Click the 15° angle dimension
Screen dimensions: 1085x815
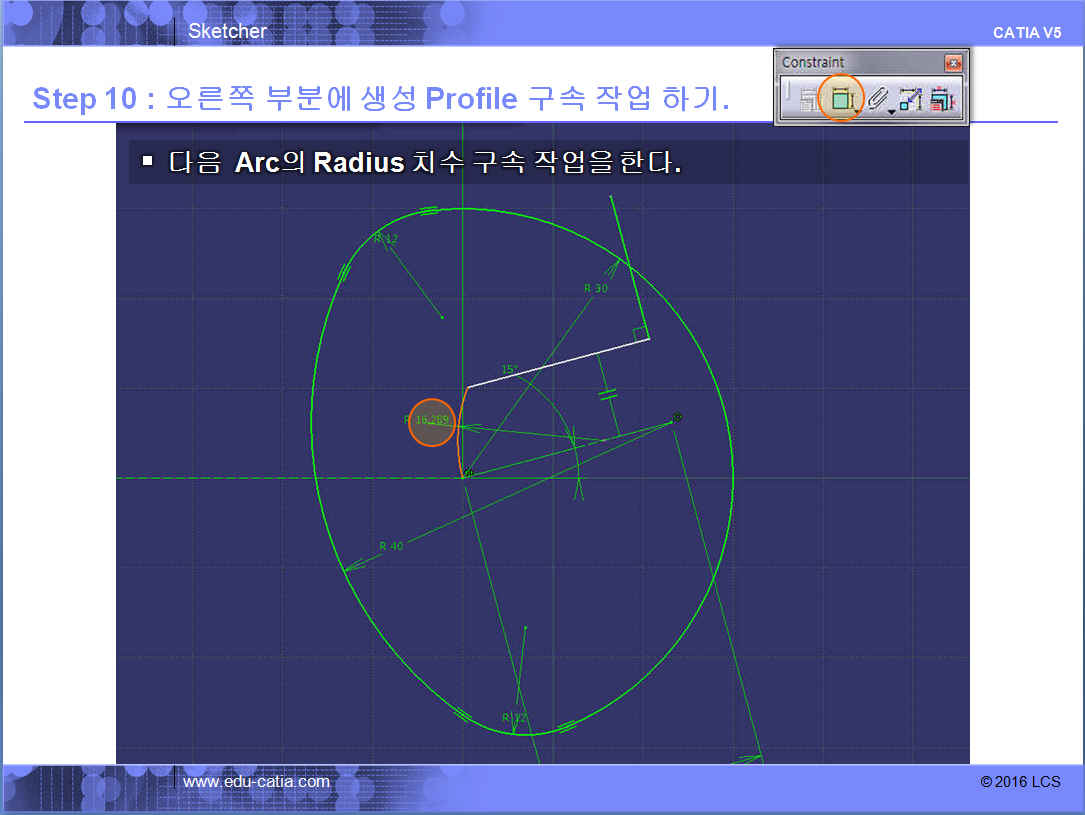[x=508, y=369]
